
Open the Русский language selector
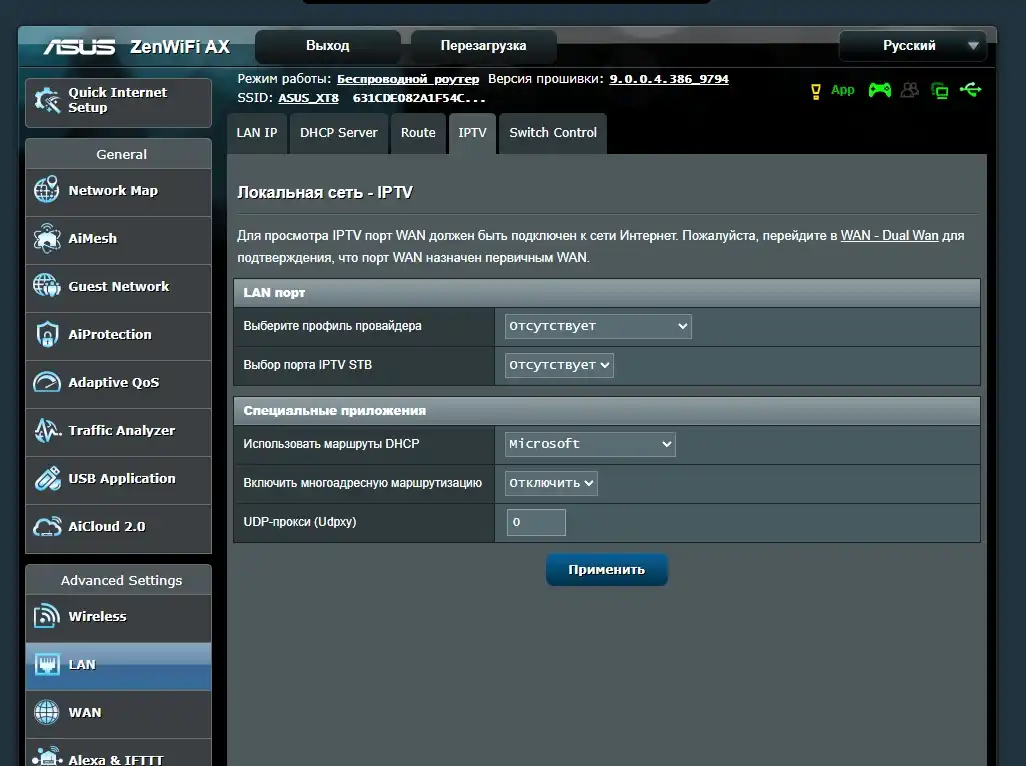[911, 45]
